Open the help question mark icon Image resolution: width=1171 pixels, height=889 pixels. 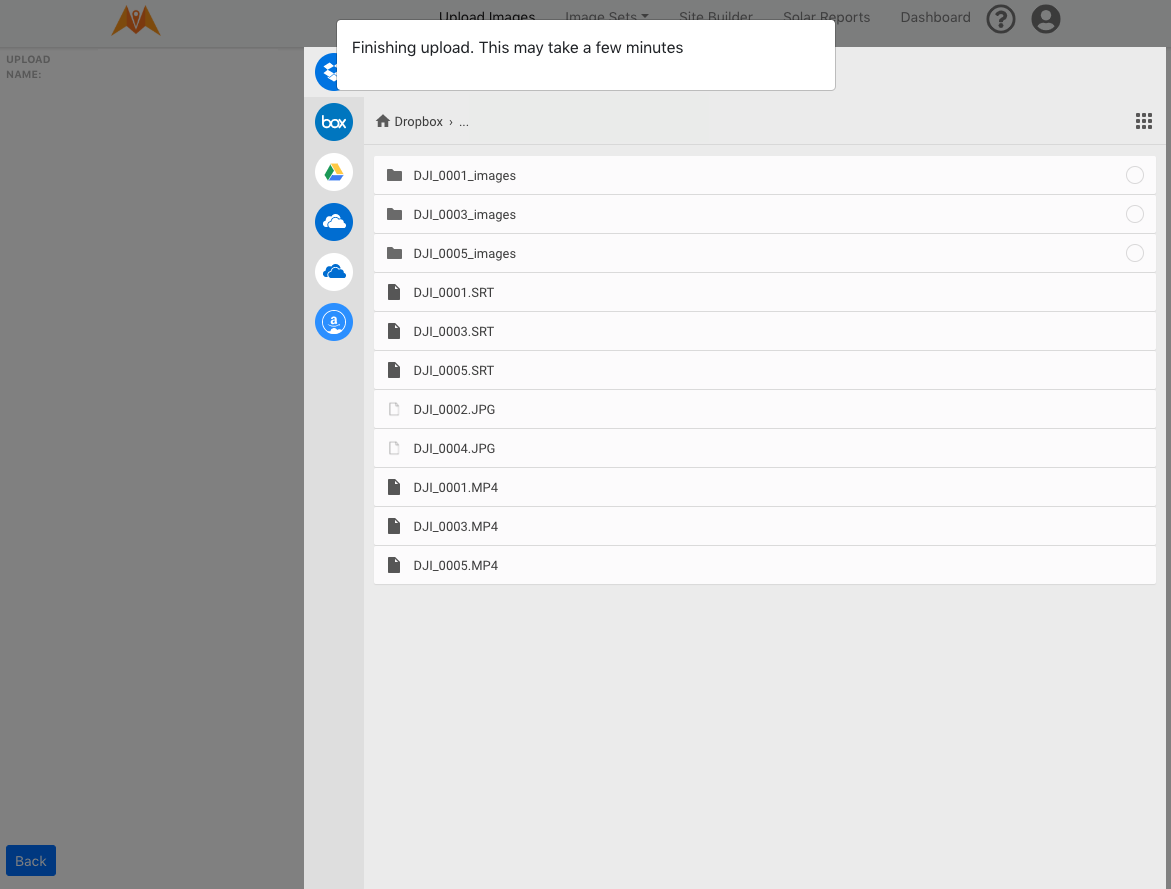[x=1001, y=19]
